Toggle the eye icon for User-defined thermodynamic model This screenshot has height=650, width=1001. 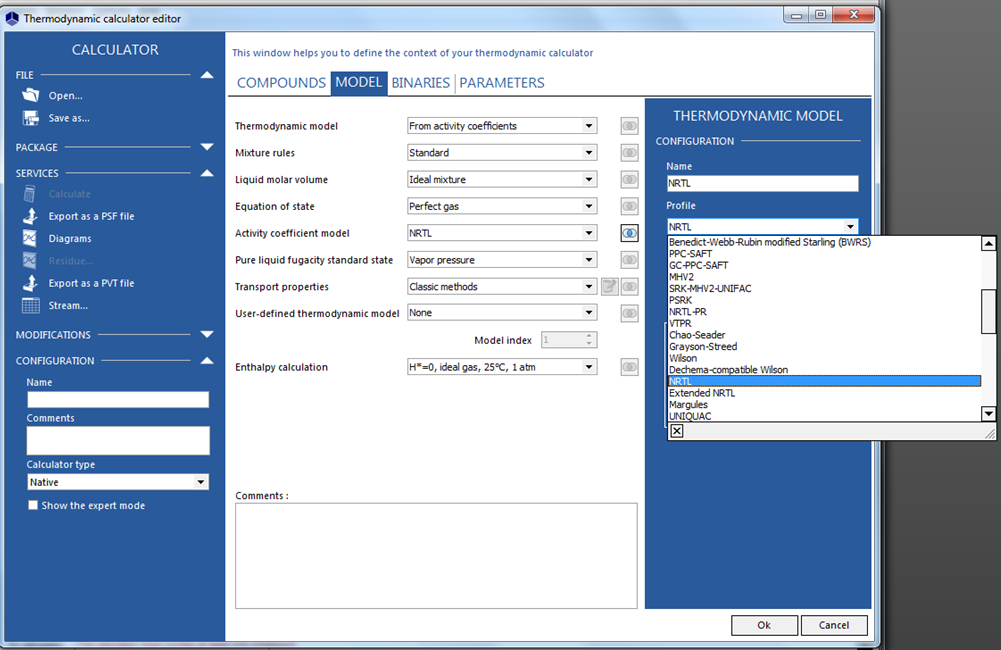coord(629,313)
